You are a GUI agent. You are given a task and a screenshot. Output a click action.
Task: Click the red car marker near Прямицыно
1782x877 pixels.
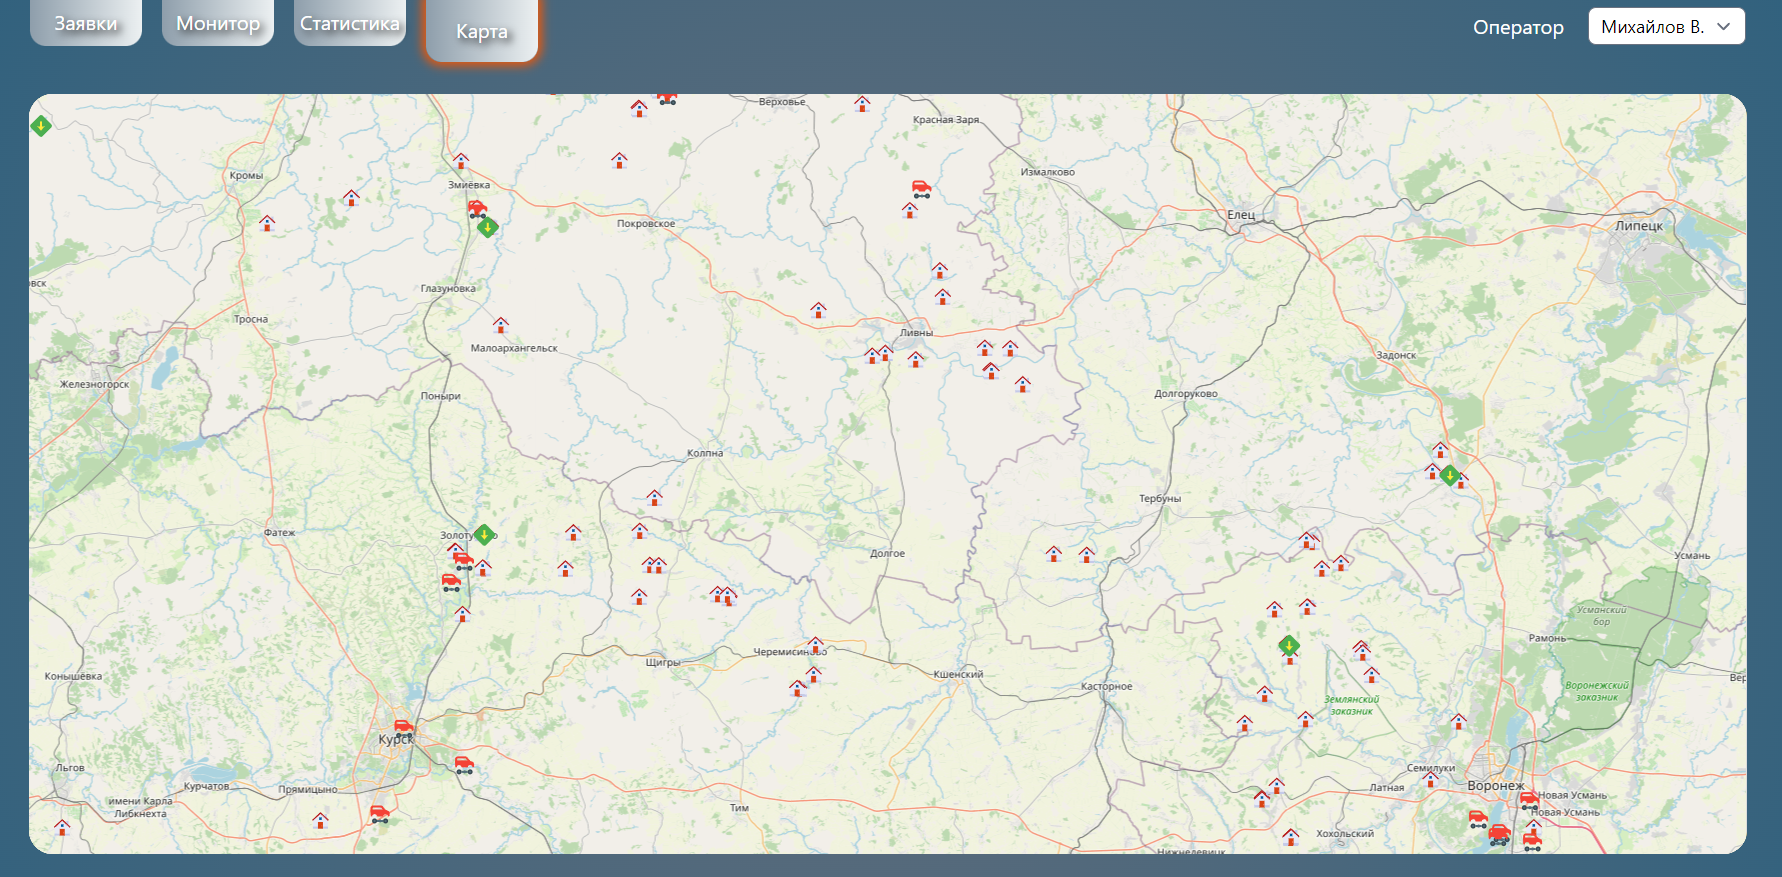[379, 813]
